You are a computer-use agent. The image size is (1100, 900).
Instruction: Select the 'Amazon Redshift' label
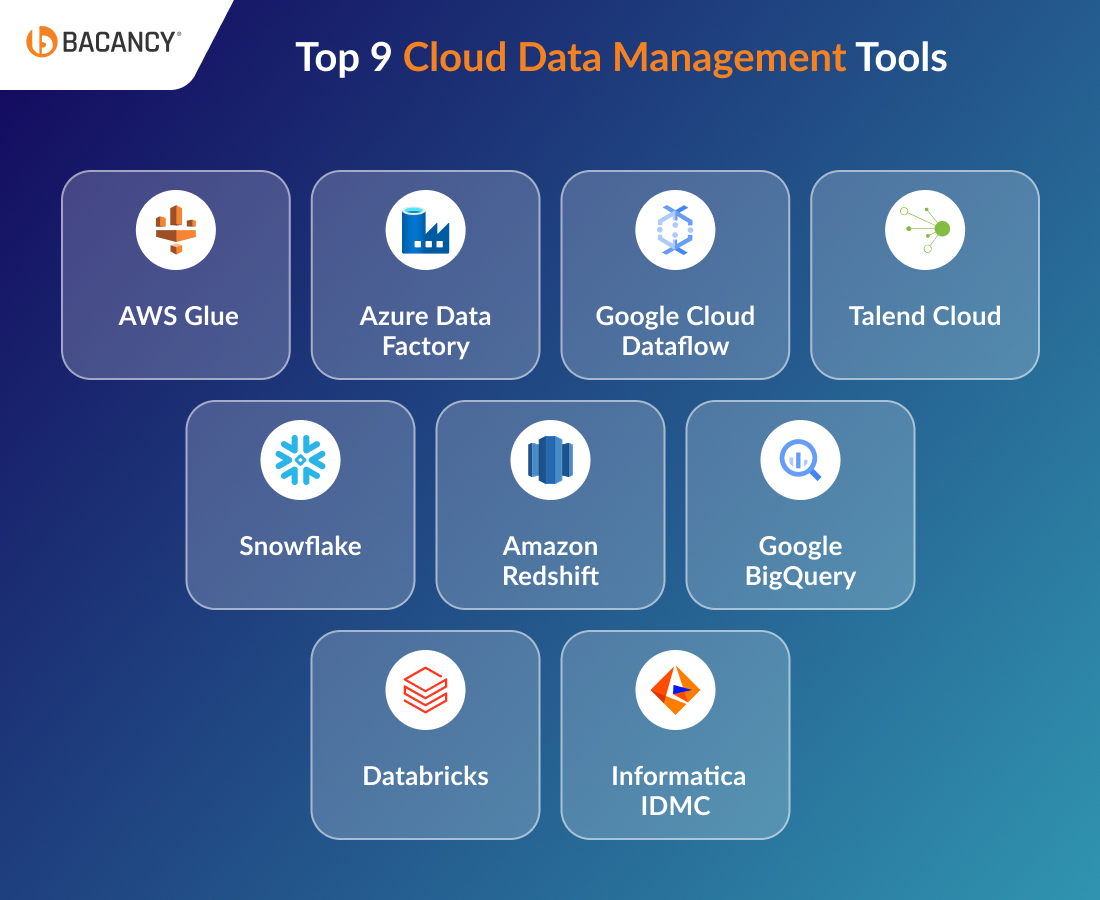551,561
